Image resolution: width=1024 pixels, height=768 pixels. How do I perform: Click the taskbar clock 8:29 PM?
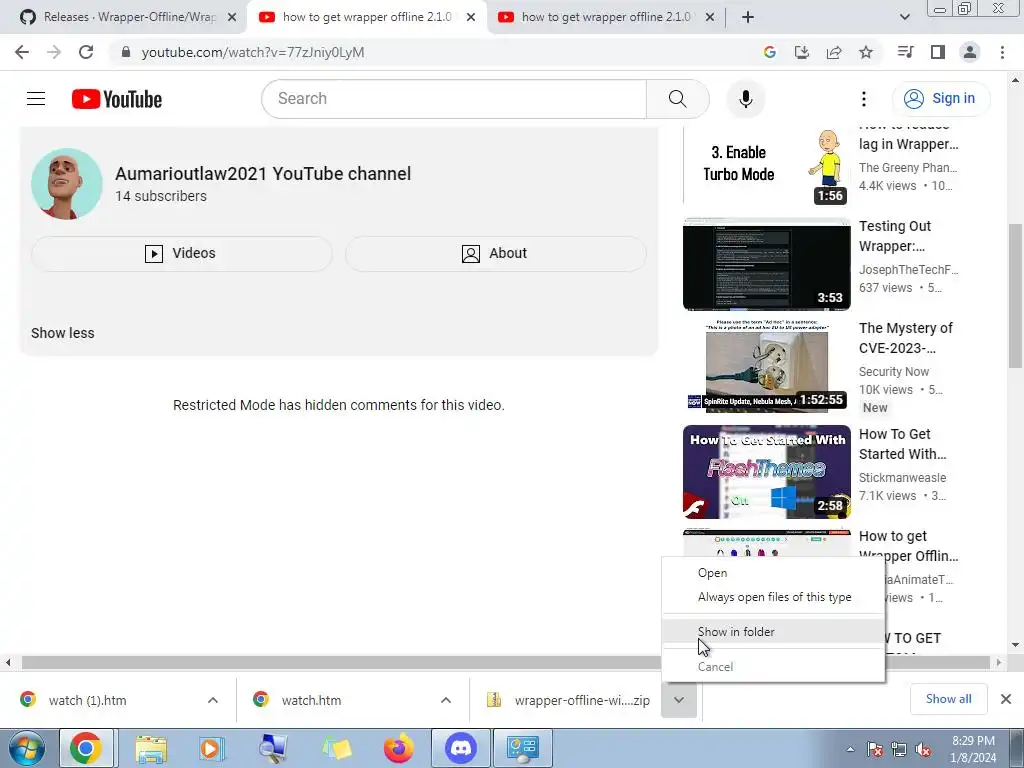[973, 749]
